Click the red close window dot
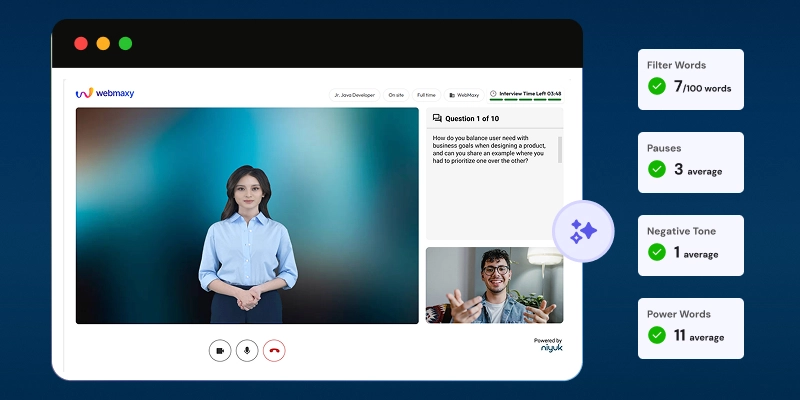800x400 pixels. [x=81, y=43]
